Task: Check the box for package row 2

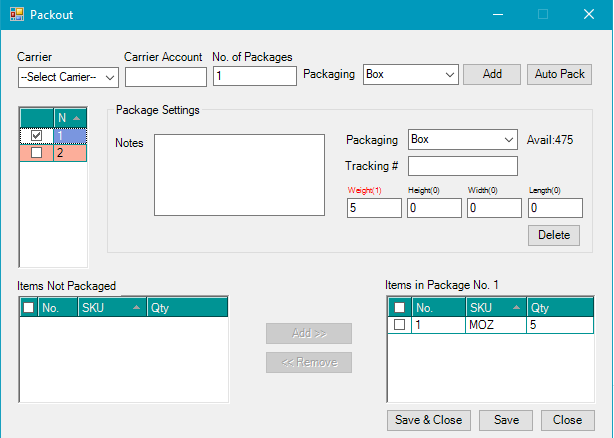Action: (x=37, y=153)
